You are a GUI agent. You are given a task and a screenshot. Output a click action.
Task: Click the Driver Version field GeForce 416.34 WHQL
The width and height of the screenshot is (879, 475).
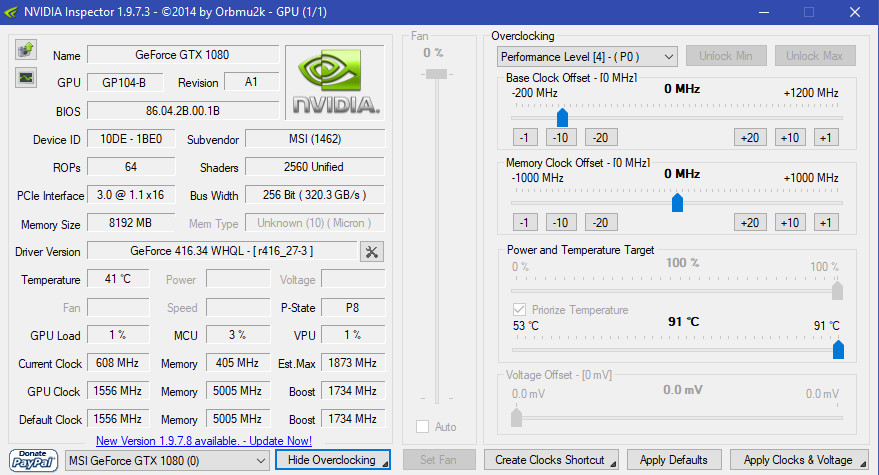coord(222,251)
